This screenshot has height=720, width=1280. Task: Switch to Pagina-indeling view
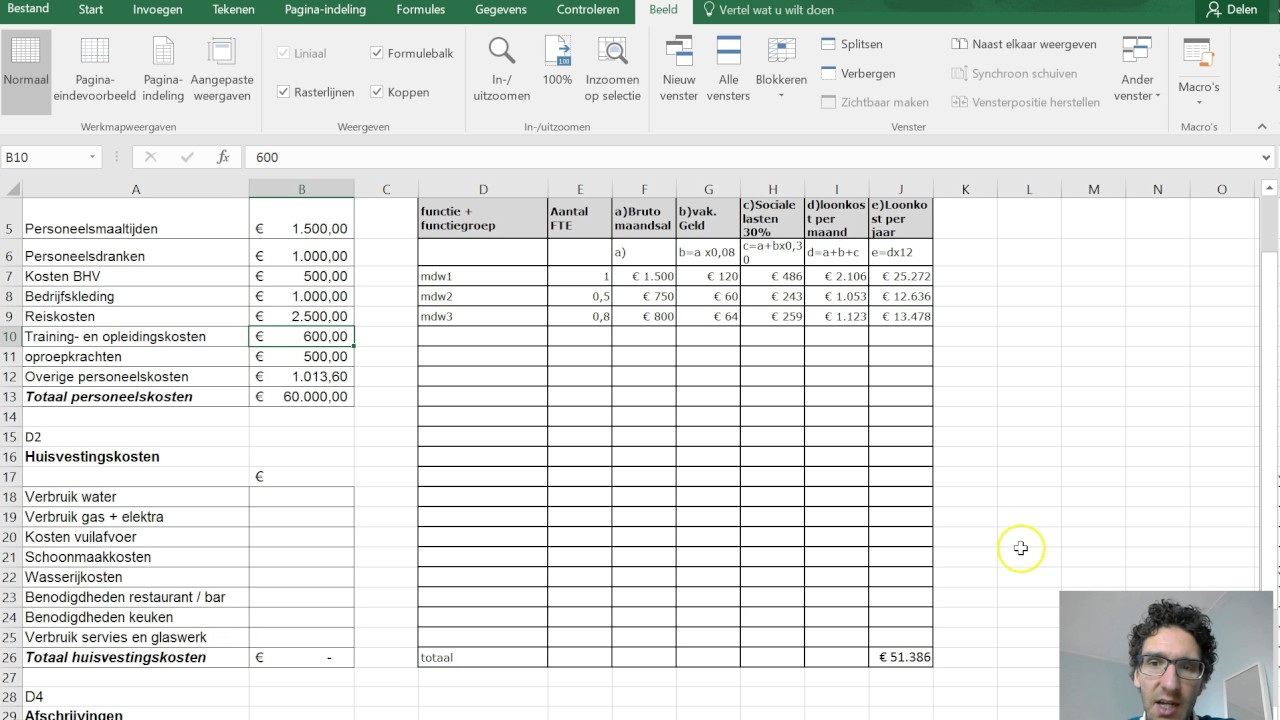163,70
